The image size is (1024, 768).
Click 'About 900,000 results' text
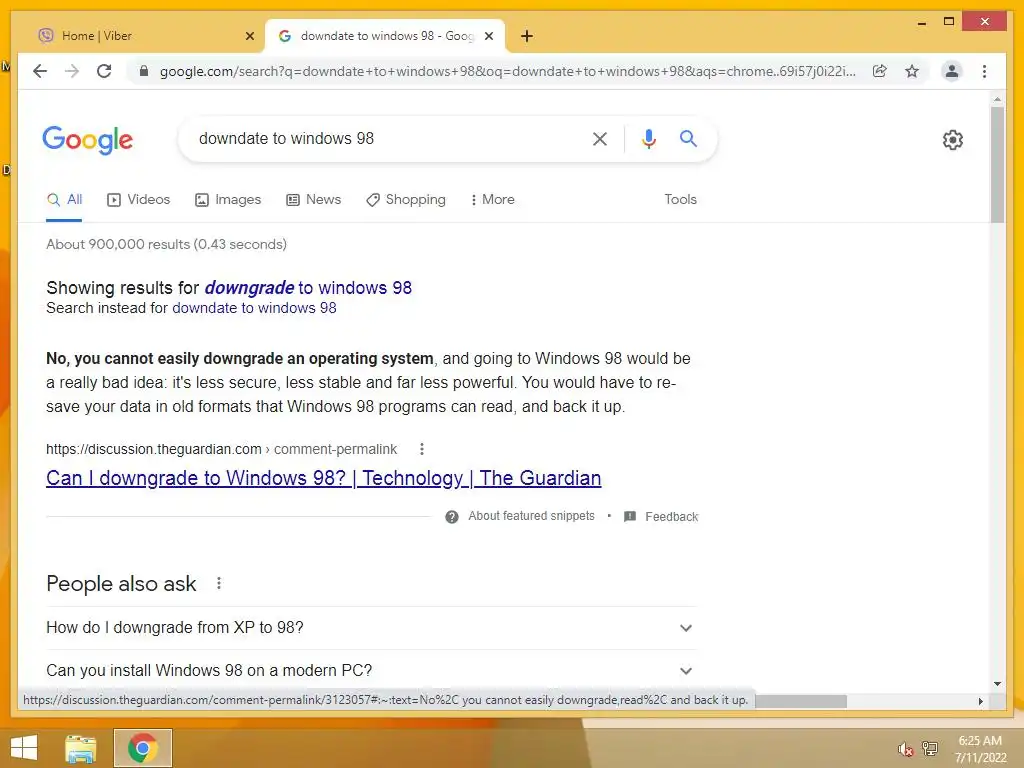(x=166, y=244)
